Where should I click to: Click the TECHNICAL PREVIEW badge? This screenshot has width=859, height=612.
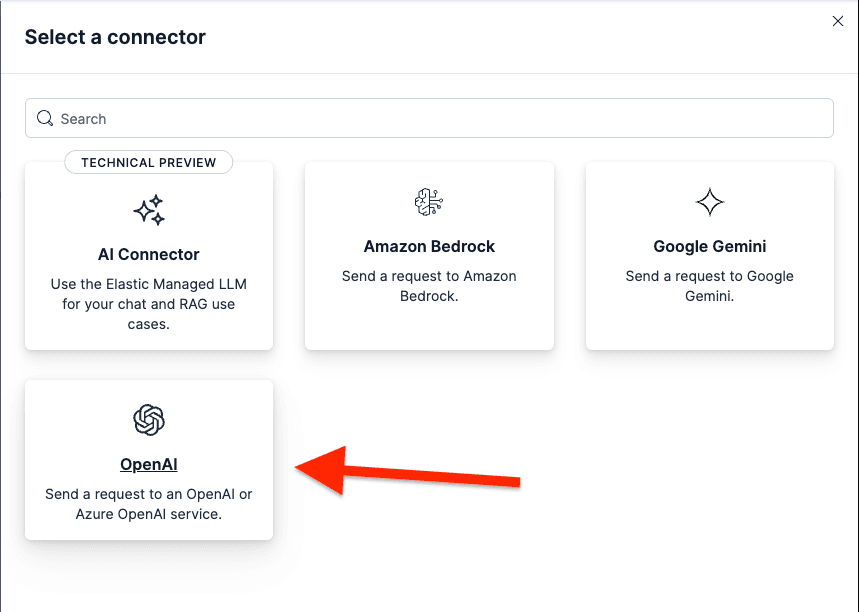pyautogui.click(x=148, y=162)
